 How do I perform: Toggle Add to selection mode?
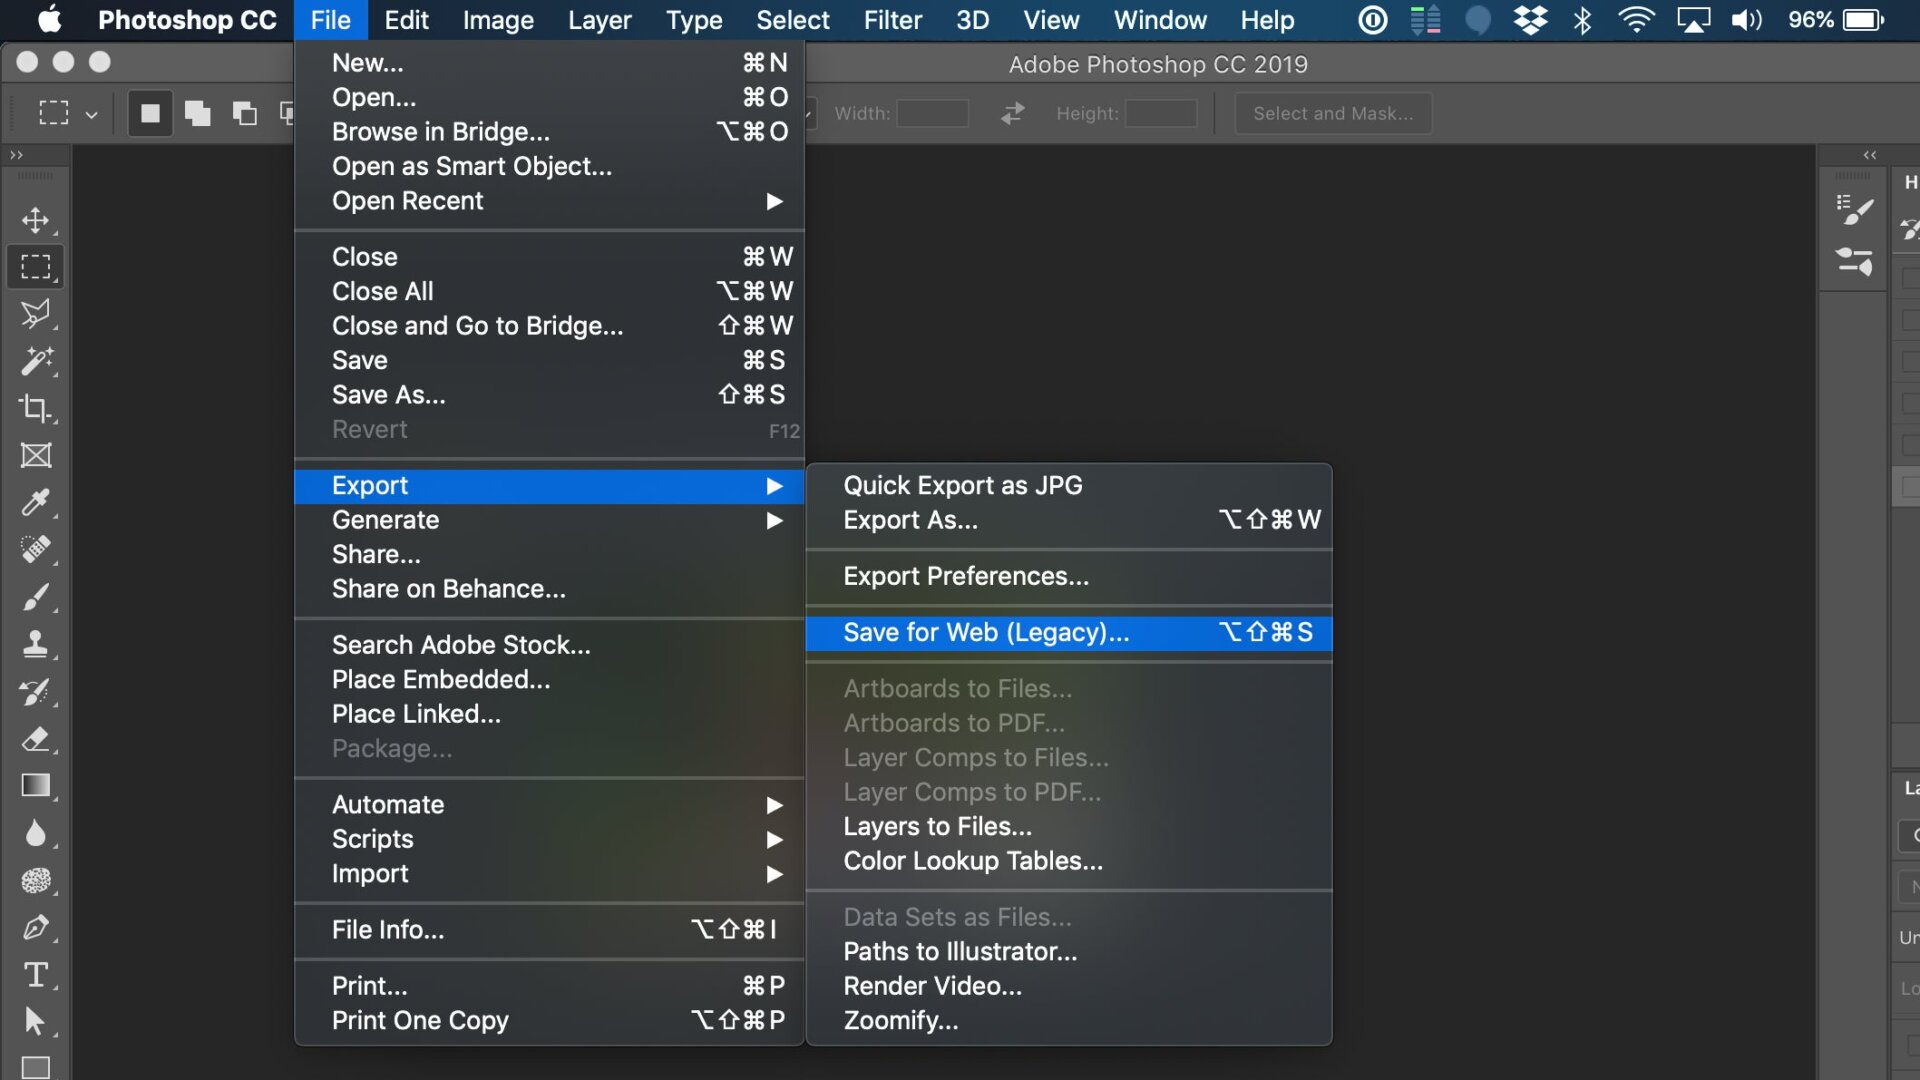197,113
